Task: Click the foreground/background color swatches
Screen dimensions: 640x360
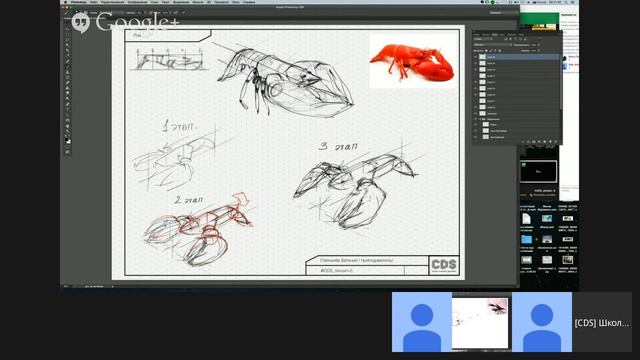Action: click(67, 140)
